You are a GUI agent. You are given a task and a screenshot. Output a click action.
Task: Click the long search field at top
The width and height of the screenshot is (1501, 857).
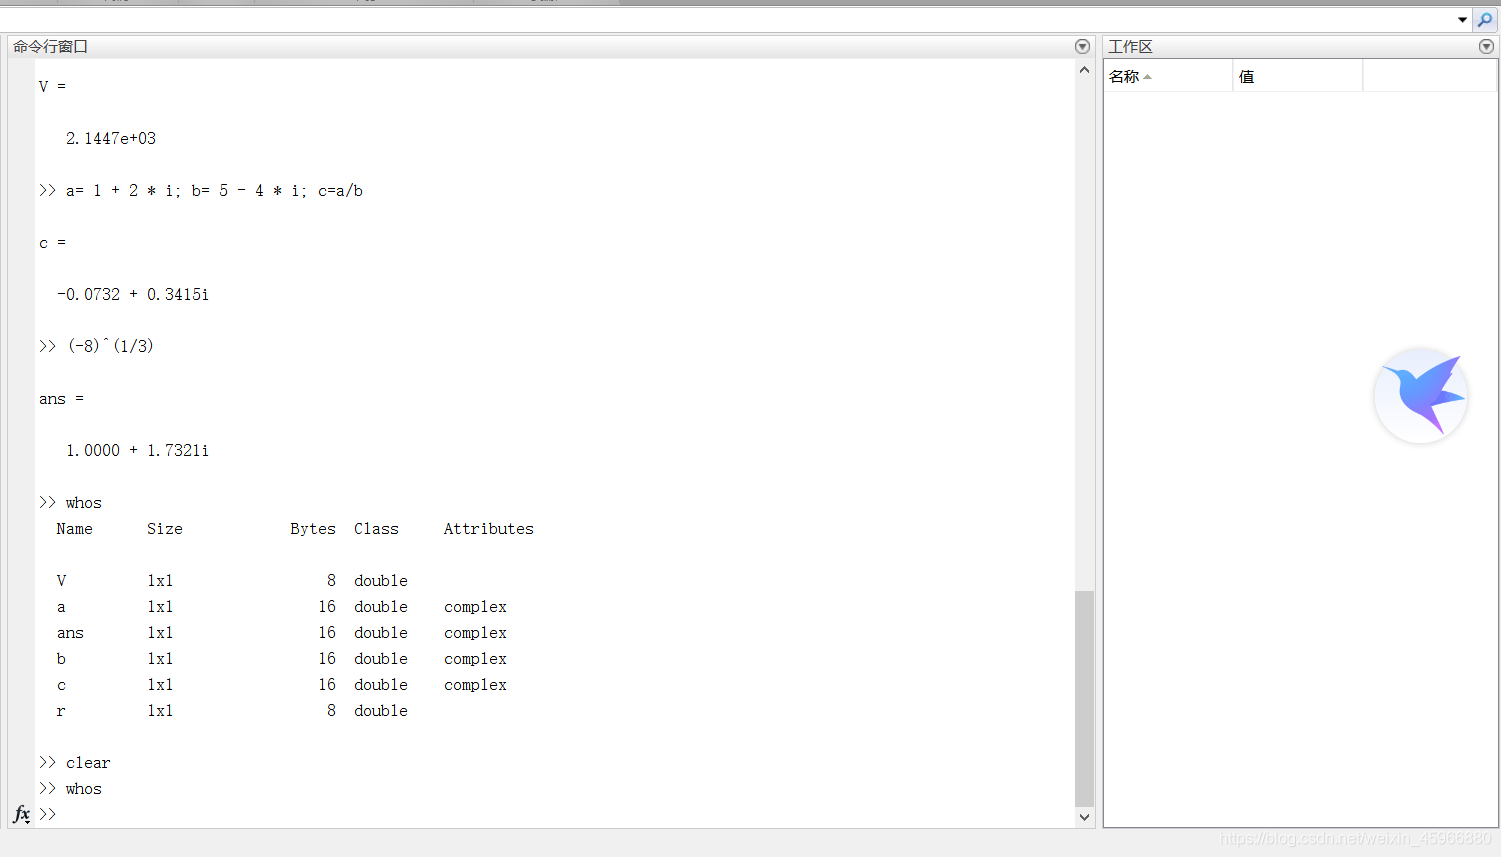[x=727, y=19]
